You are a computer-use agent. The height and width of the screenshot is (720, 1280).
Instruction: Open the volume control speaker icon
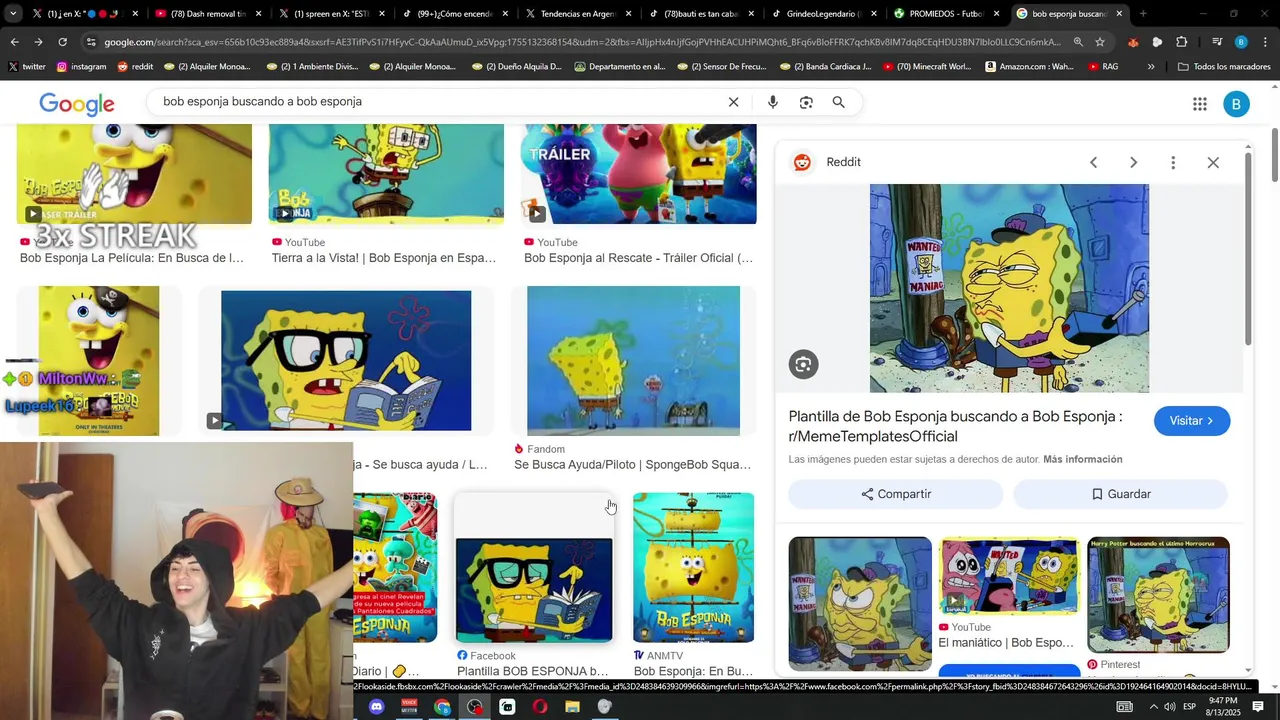pyautogui.click(x=1170, y=707)
